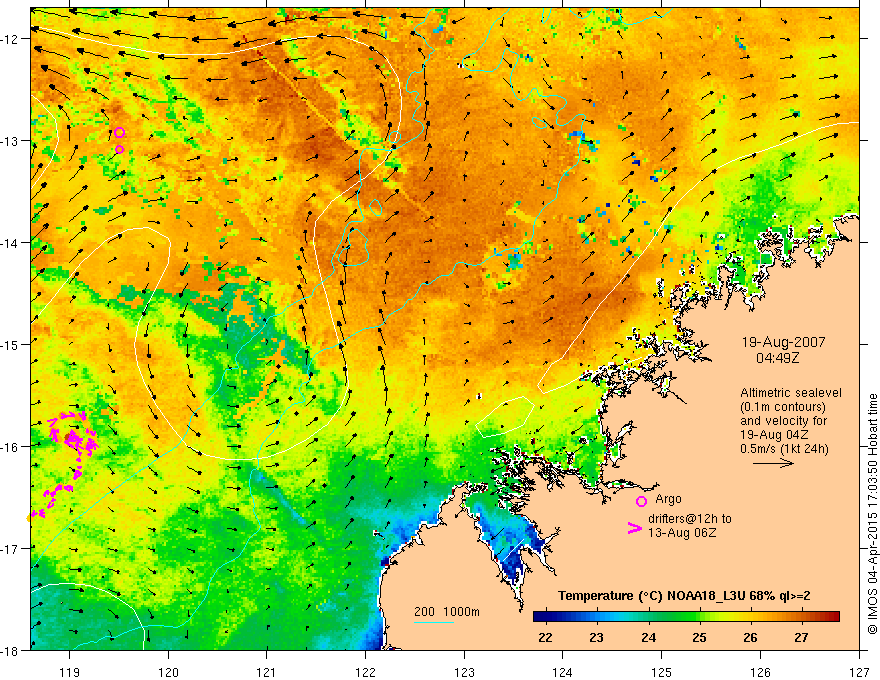Click the '200 1000m' depth label

coord(447,612)
